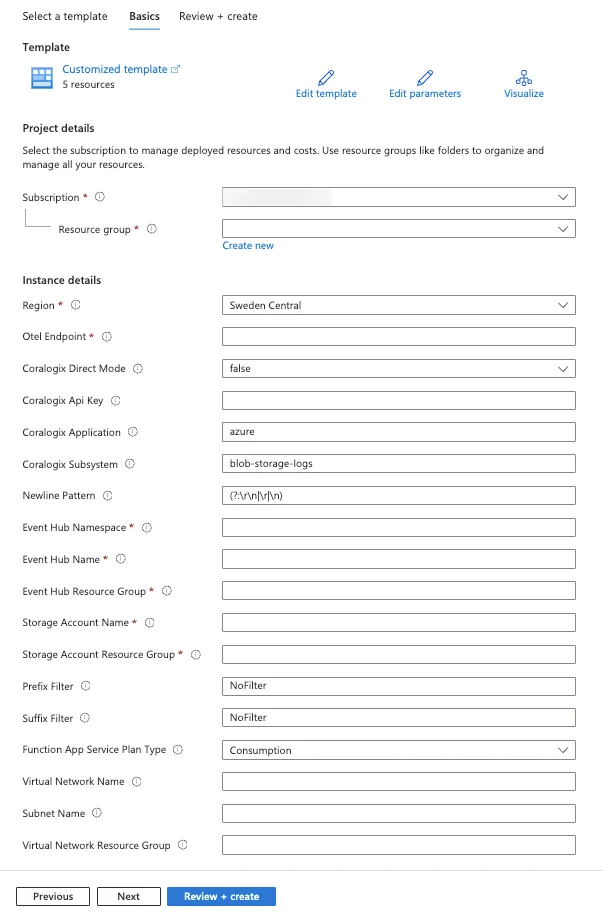The height and width of the screenshot is (920, 603).
Task: Click the blue Review + create button
Action: pos(221,897)
